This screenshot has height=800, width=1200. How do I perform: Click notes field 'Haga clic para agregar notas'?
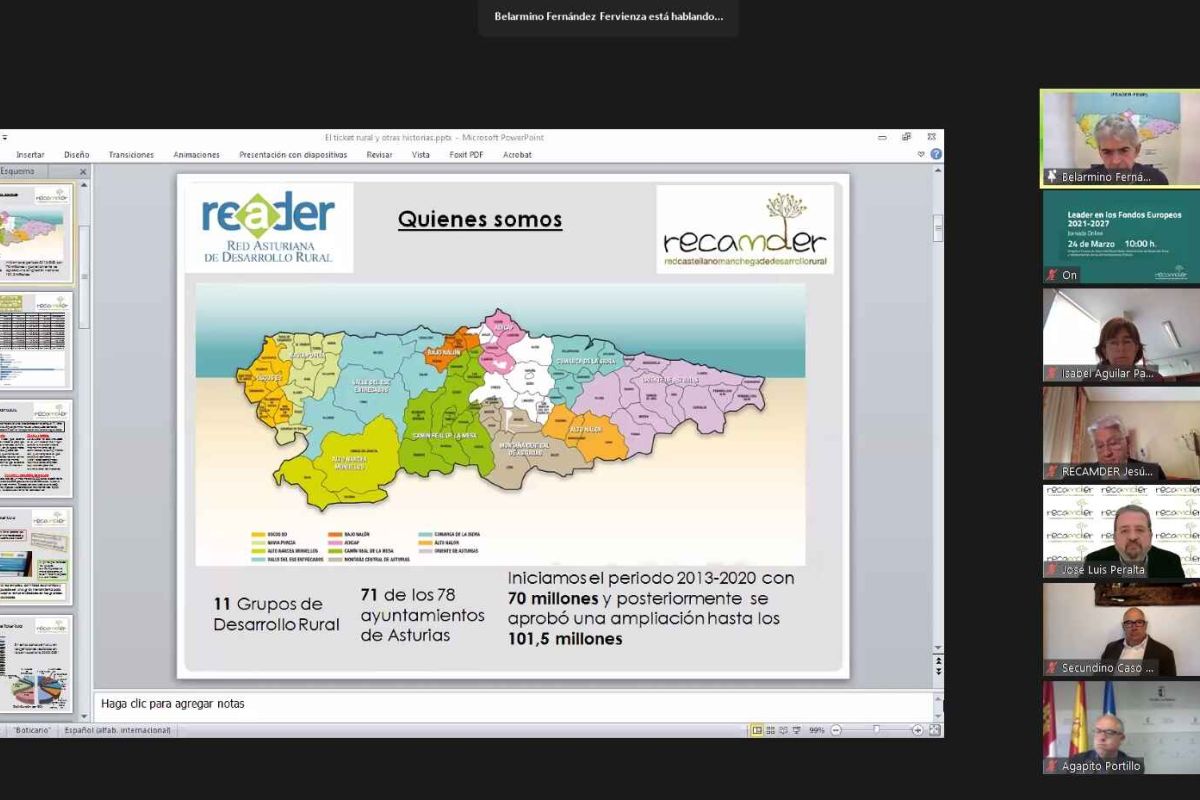point(515,704)
